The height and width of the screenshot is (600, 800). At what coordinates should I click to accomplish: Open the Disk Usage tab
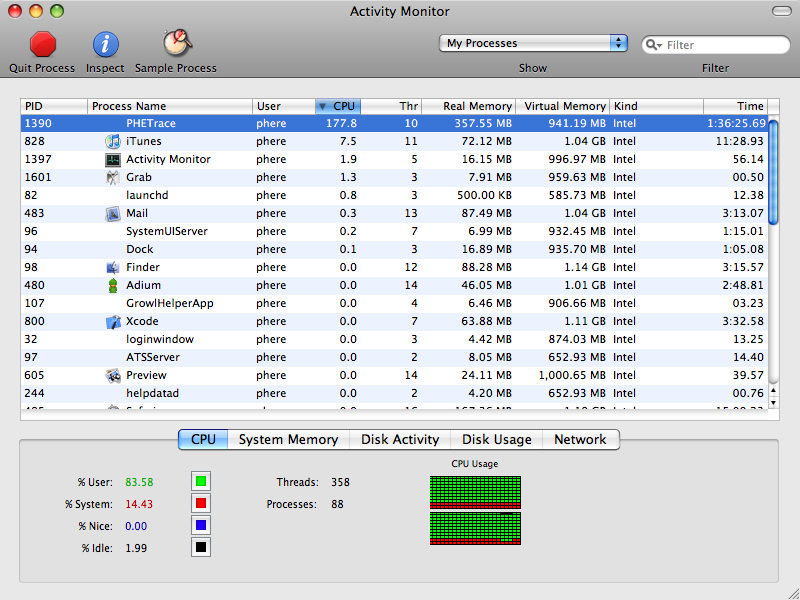point(496,439)
